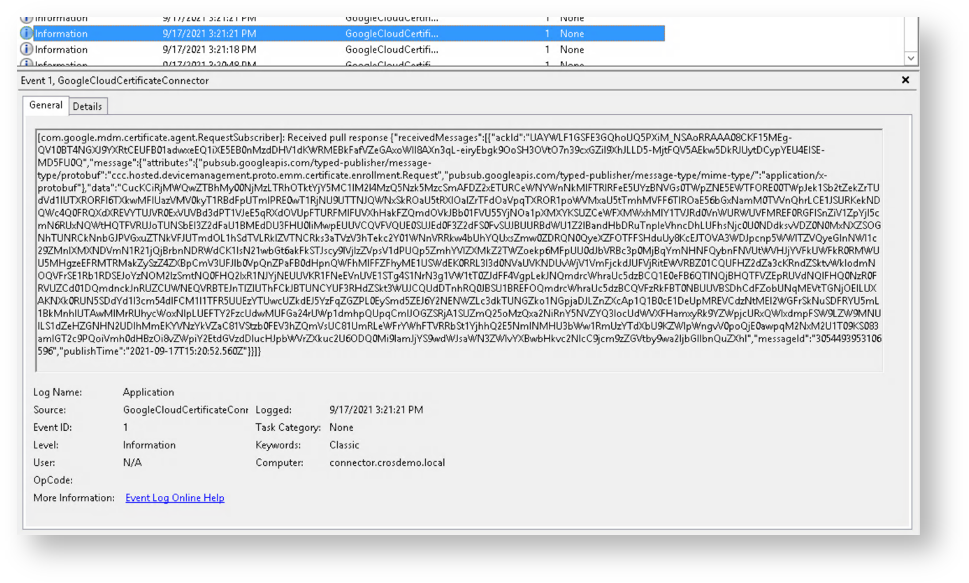Close the Event 1 details pane
Image resolution: width=969 pixels, height=583 pixels.
(x=906, y=80)
